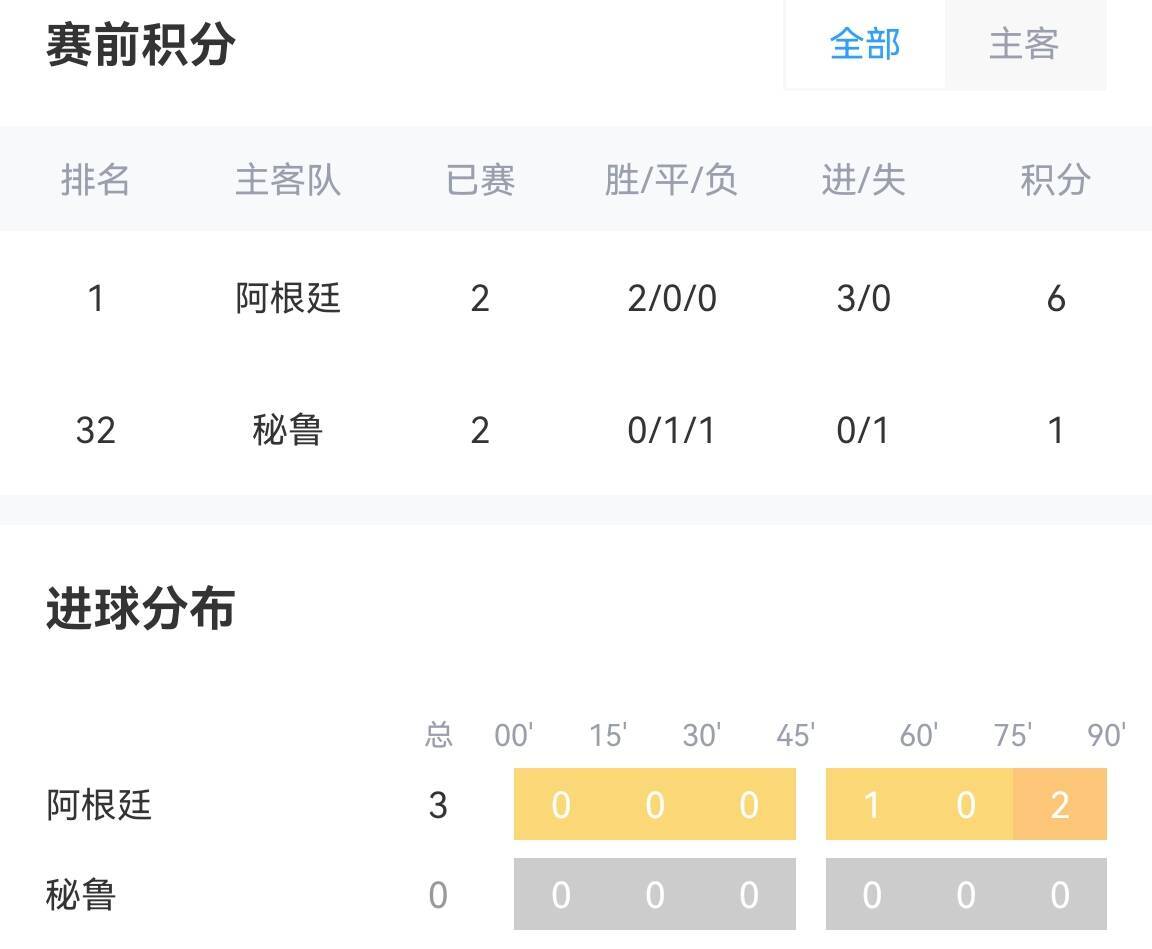Click Argentina's 3/0 goals for/against value
1152x949 pixels.
(863, 298)
